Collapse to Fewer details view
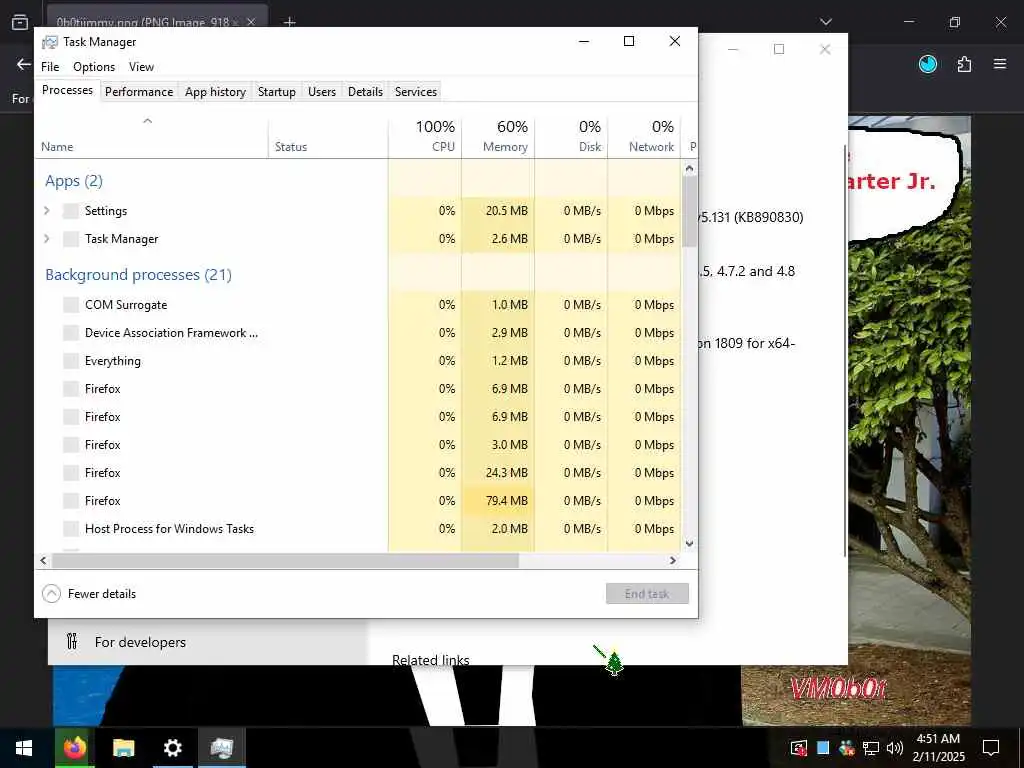This screenshot has height=768, width=1024. (x=89, y=594)
